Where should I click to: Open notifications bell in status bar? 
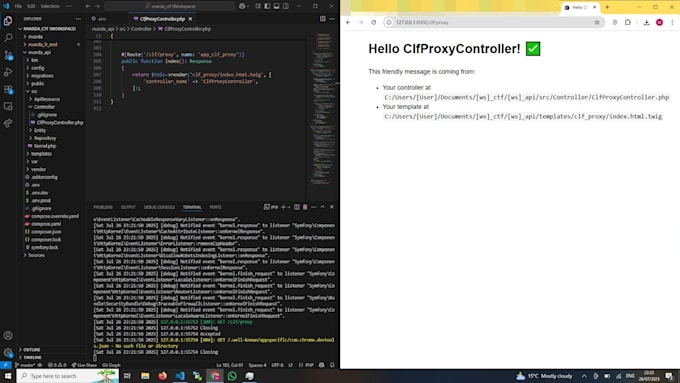[x=332, y=365]
